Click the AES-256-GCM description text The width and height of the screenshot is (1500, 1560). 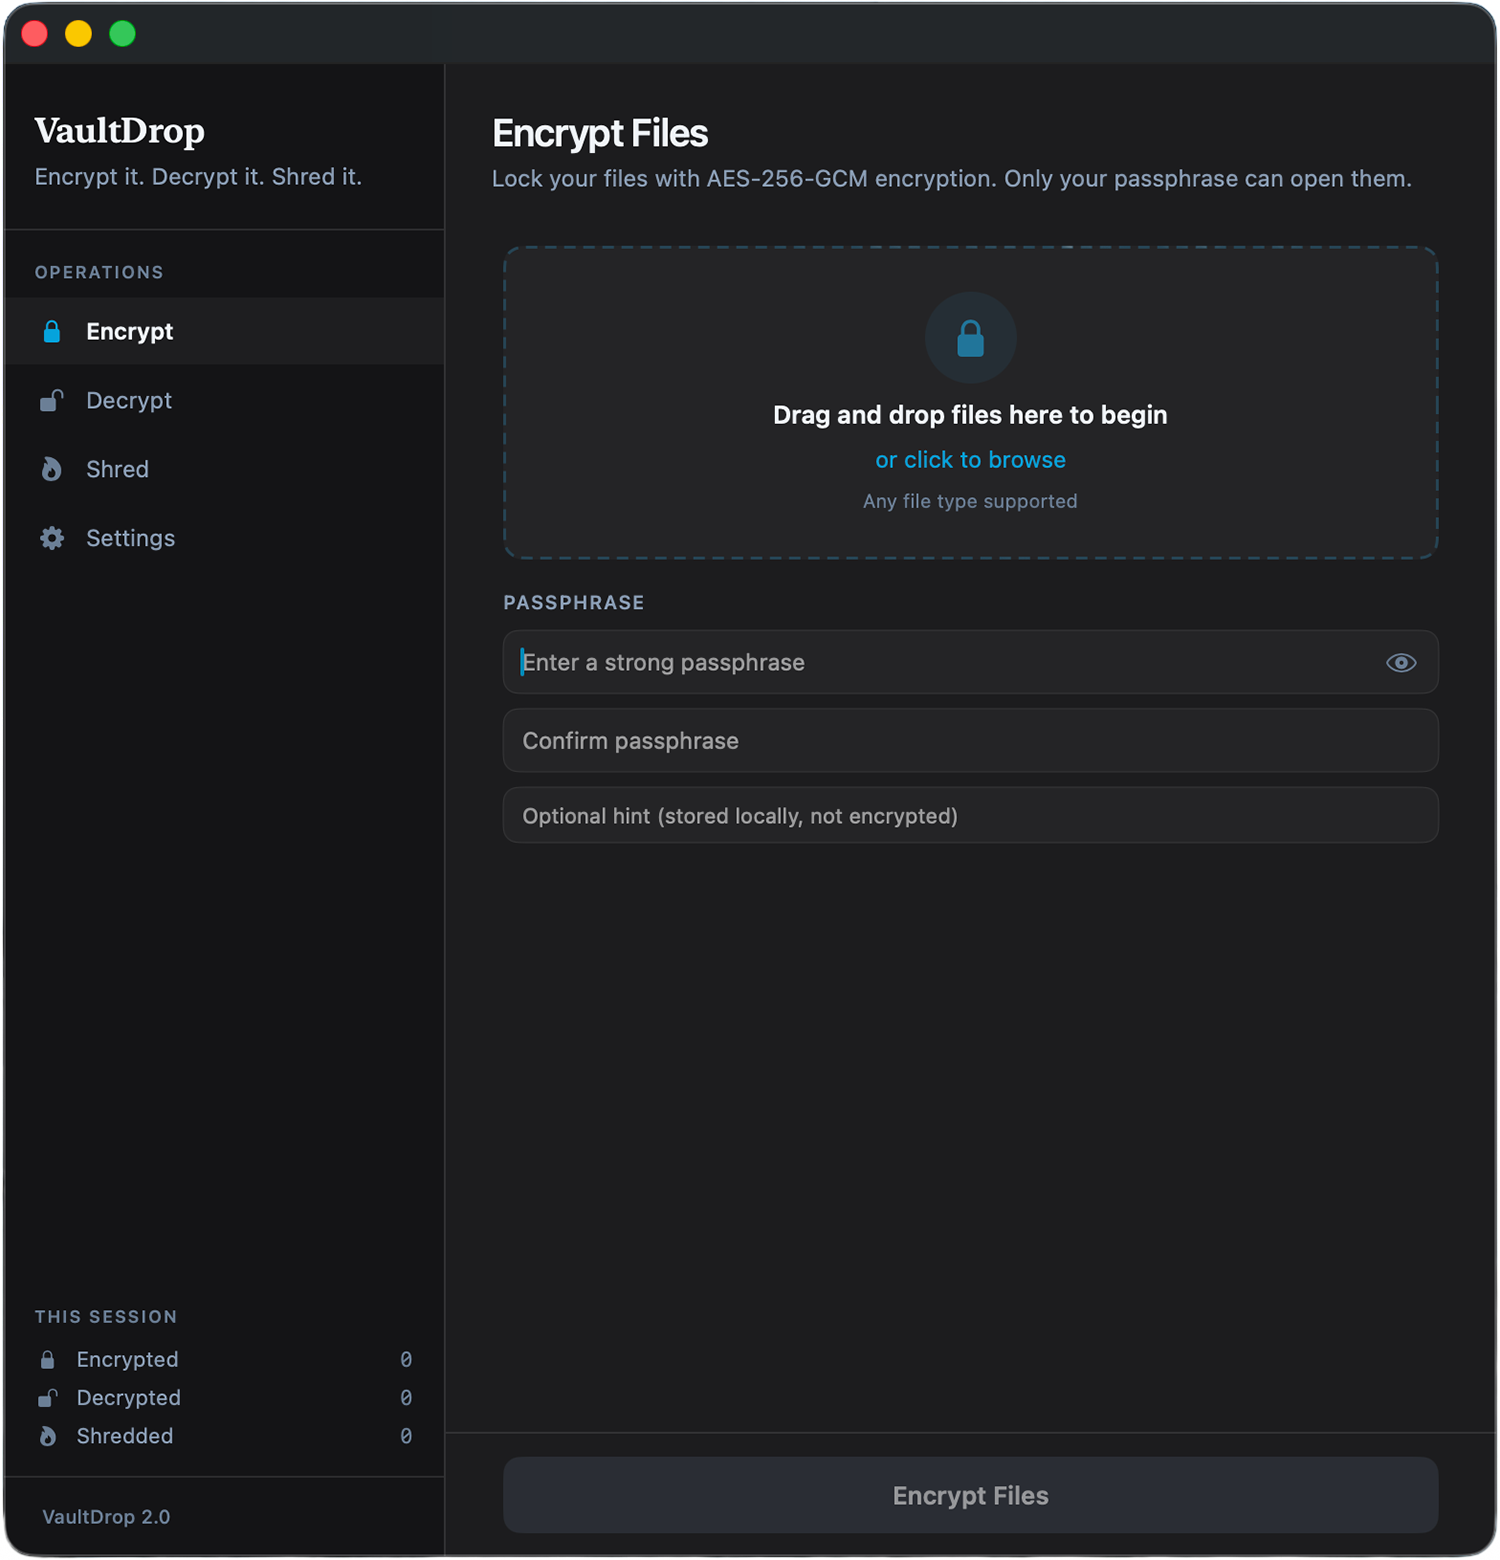(x=951, y=179)
